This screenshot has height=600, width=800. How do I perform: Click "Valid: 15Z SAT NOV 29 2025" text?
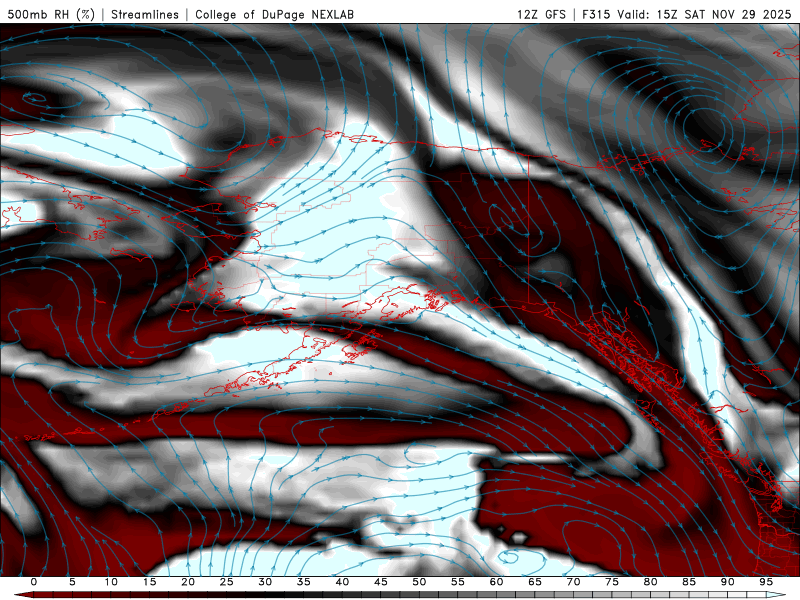tap(704, 14)
